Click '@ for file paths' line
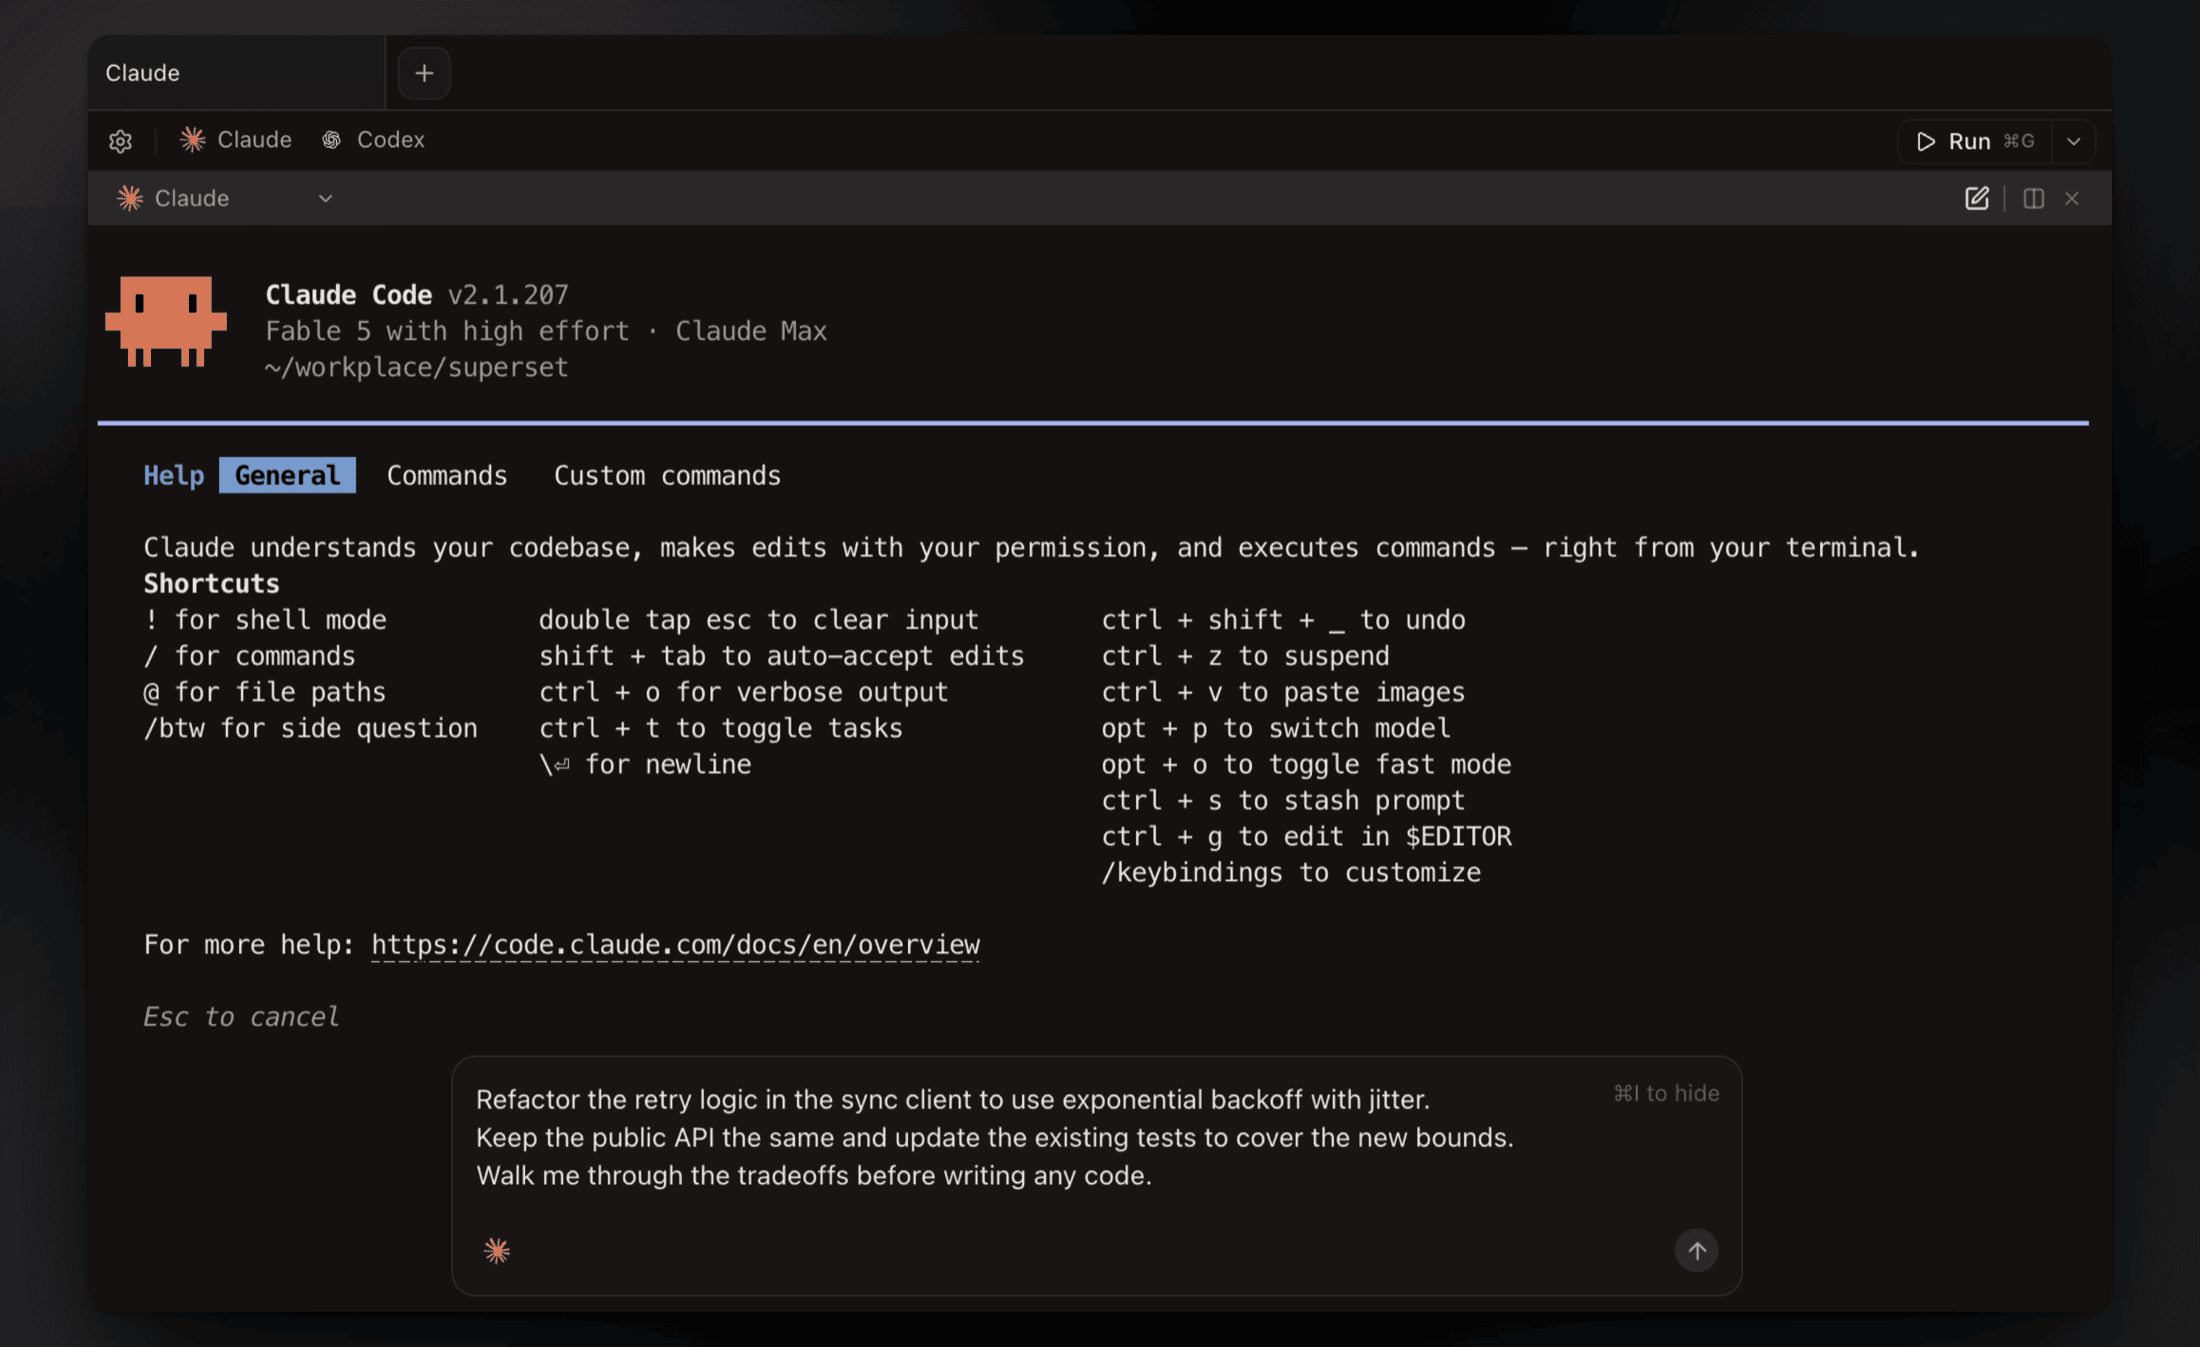The height and width of the screenshot is (1347, 2200). (x=265, y=692)
